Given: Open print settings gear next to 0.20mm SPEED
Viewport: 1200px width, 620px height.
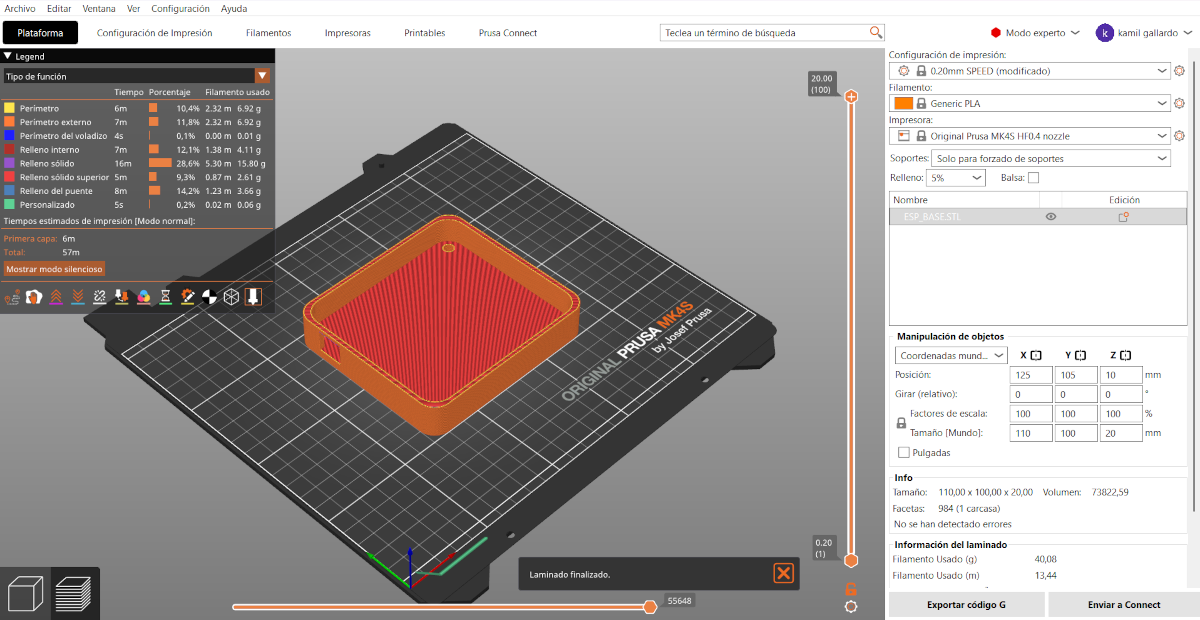Looking at the screenshot, I should pos(1179,71).
